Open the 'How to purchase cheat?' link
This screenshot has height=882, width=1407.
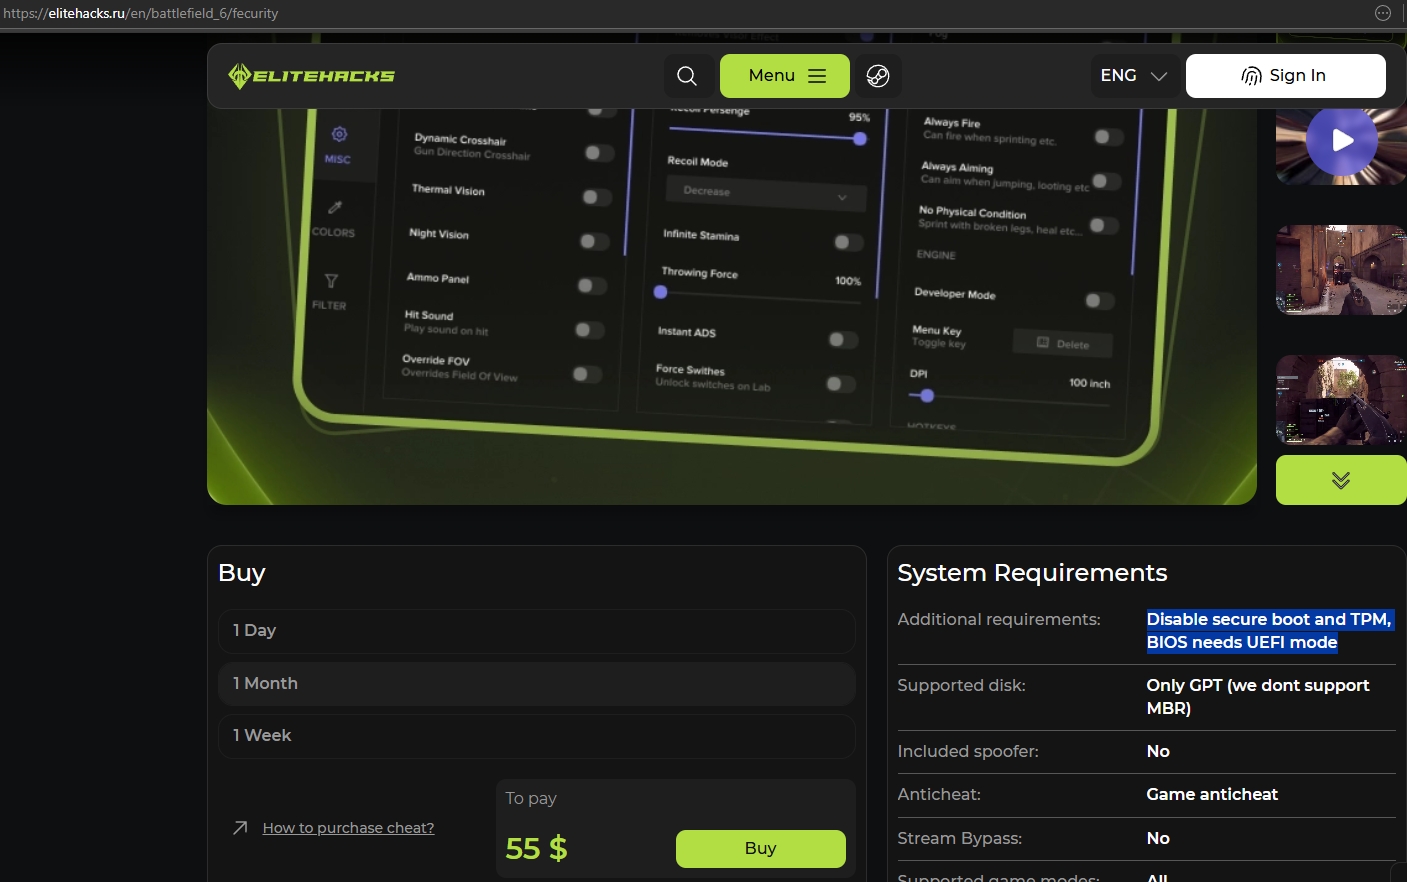(x=348, y=828)
